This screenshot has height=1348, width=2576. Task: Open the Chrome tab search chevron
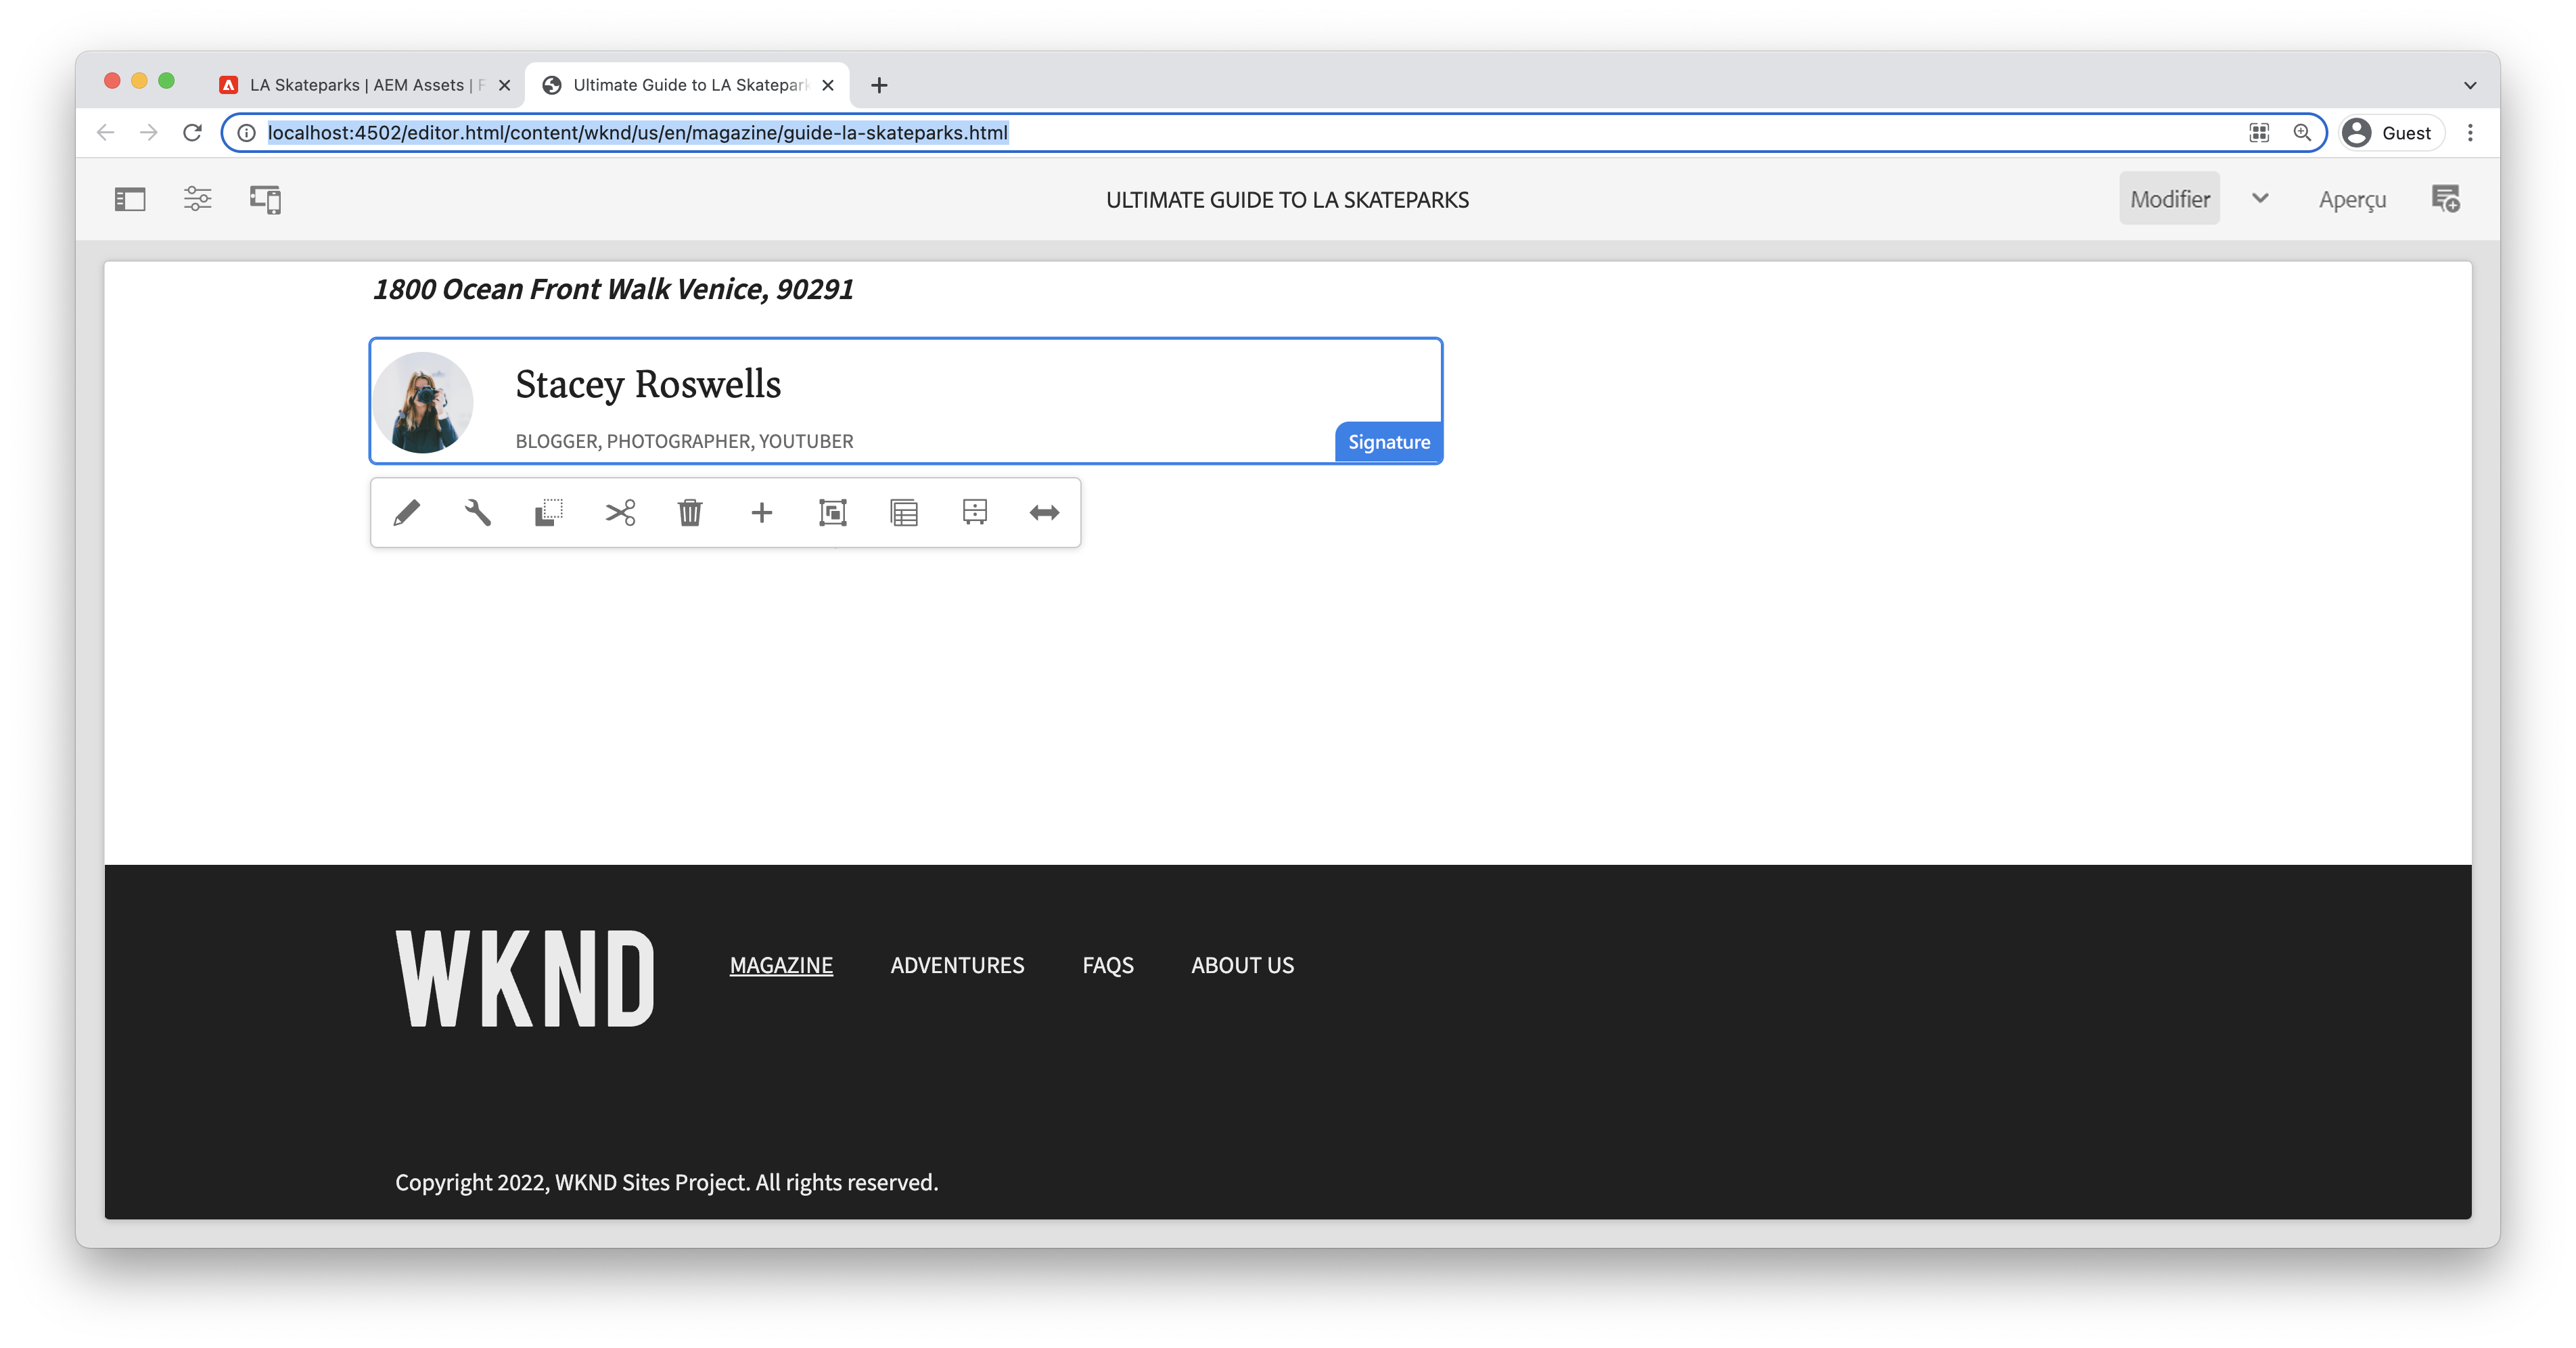[2469, 86]
